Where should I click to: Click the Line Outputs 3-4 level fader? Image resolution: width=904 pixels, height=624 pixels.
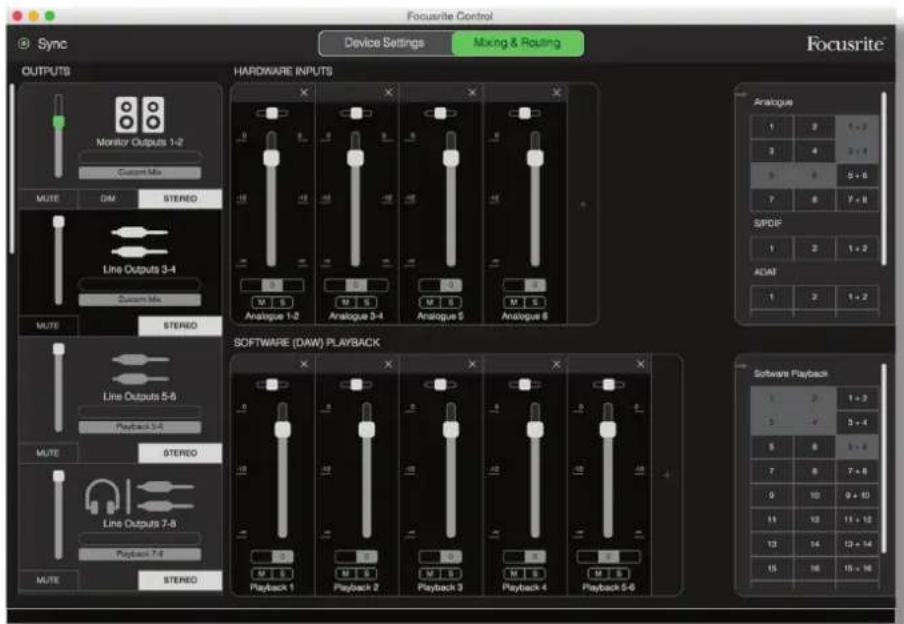[x=58, y=260]
